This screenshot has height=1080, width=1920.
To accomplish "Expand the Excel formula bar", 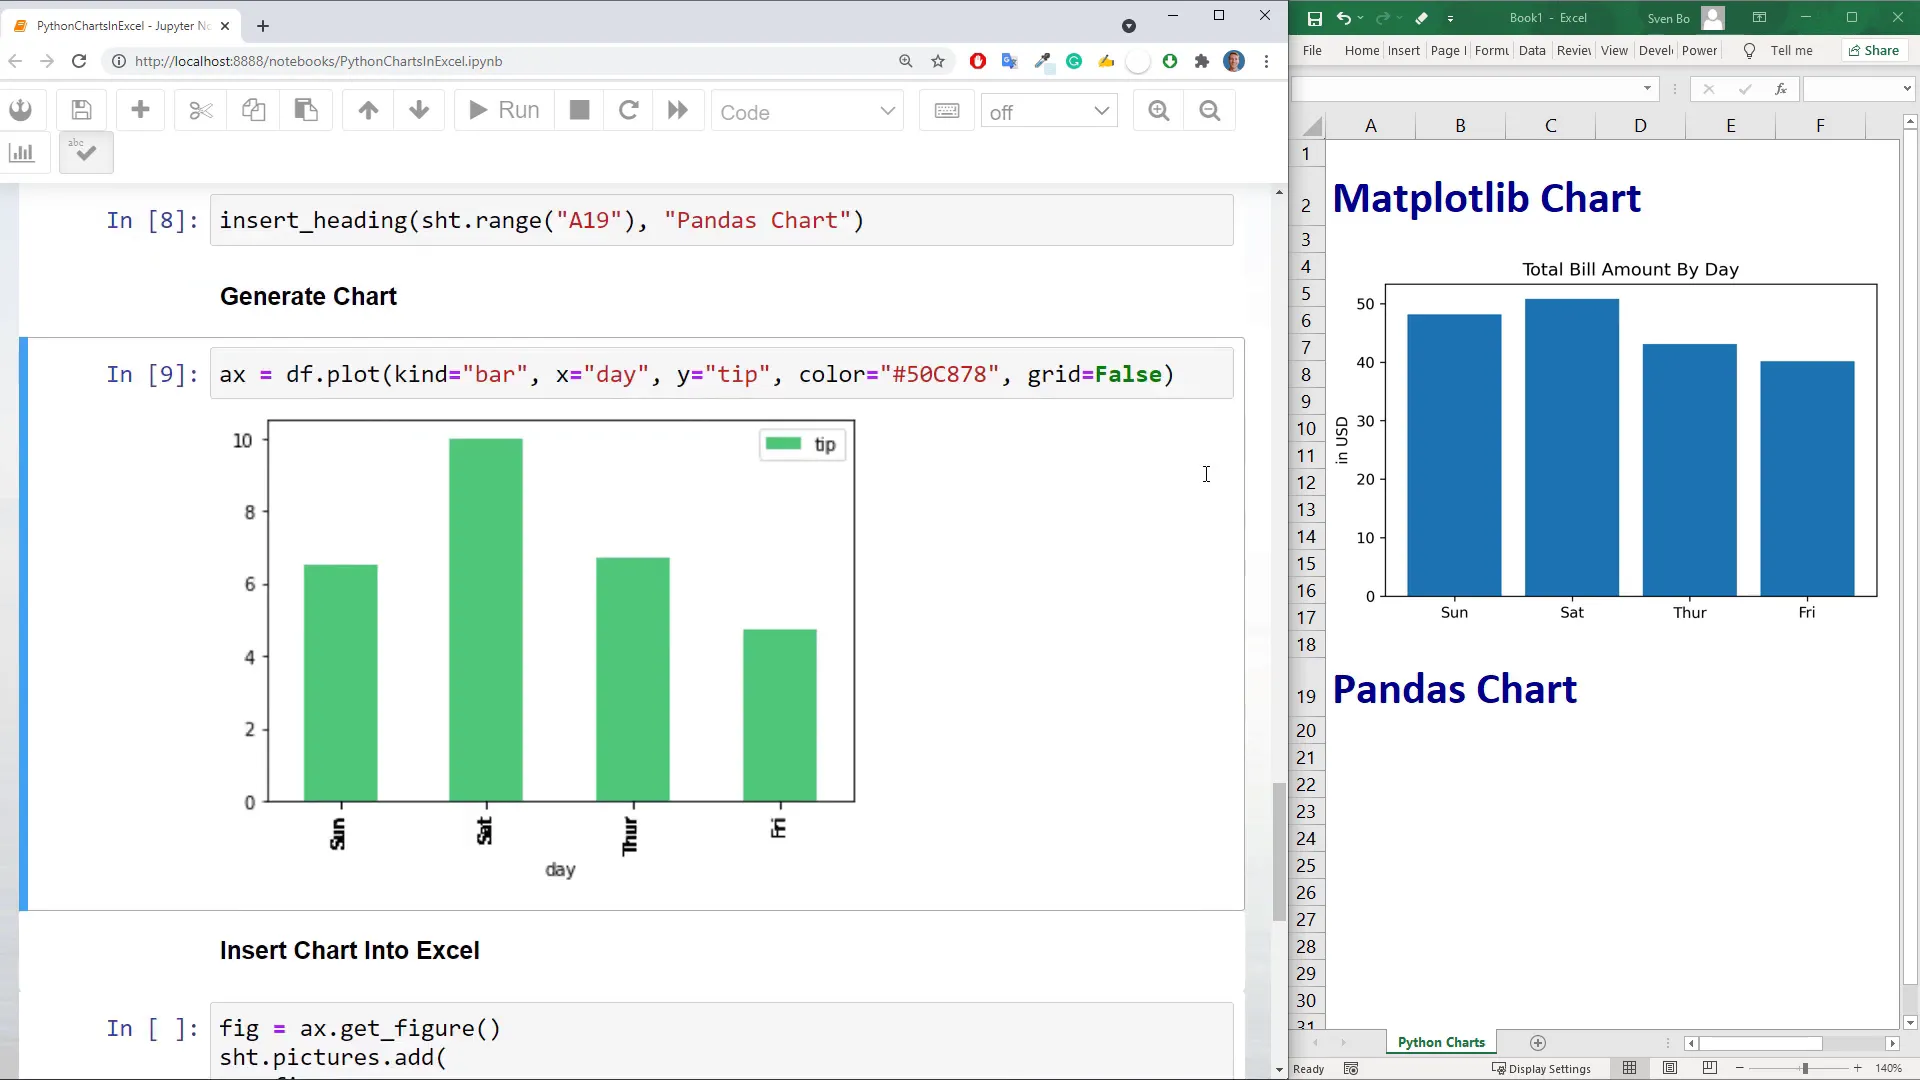I will (1906, 89).
